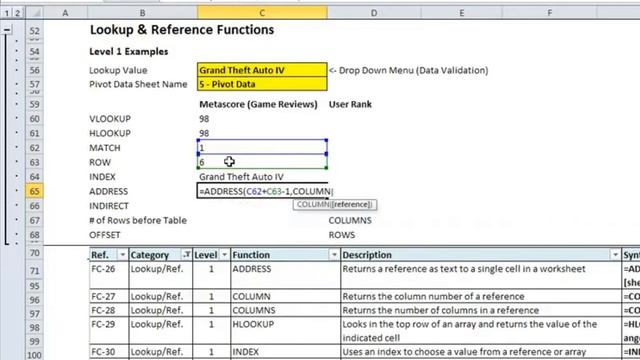Image resolution: width=640 pixels, height=360 pixels.
Task: Select the FC-27 reference cell
Action: pos(109,296)
